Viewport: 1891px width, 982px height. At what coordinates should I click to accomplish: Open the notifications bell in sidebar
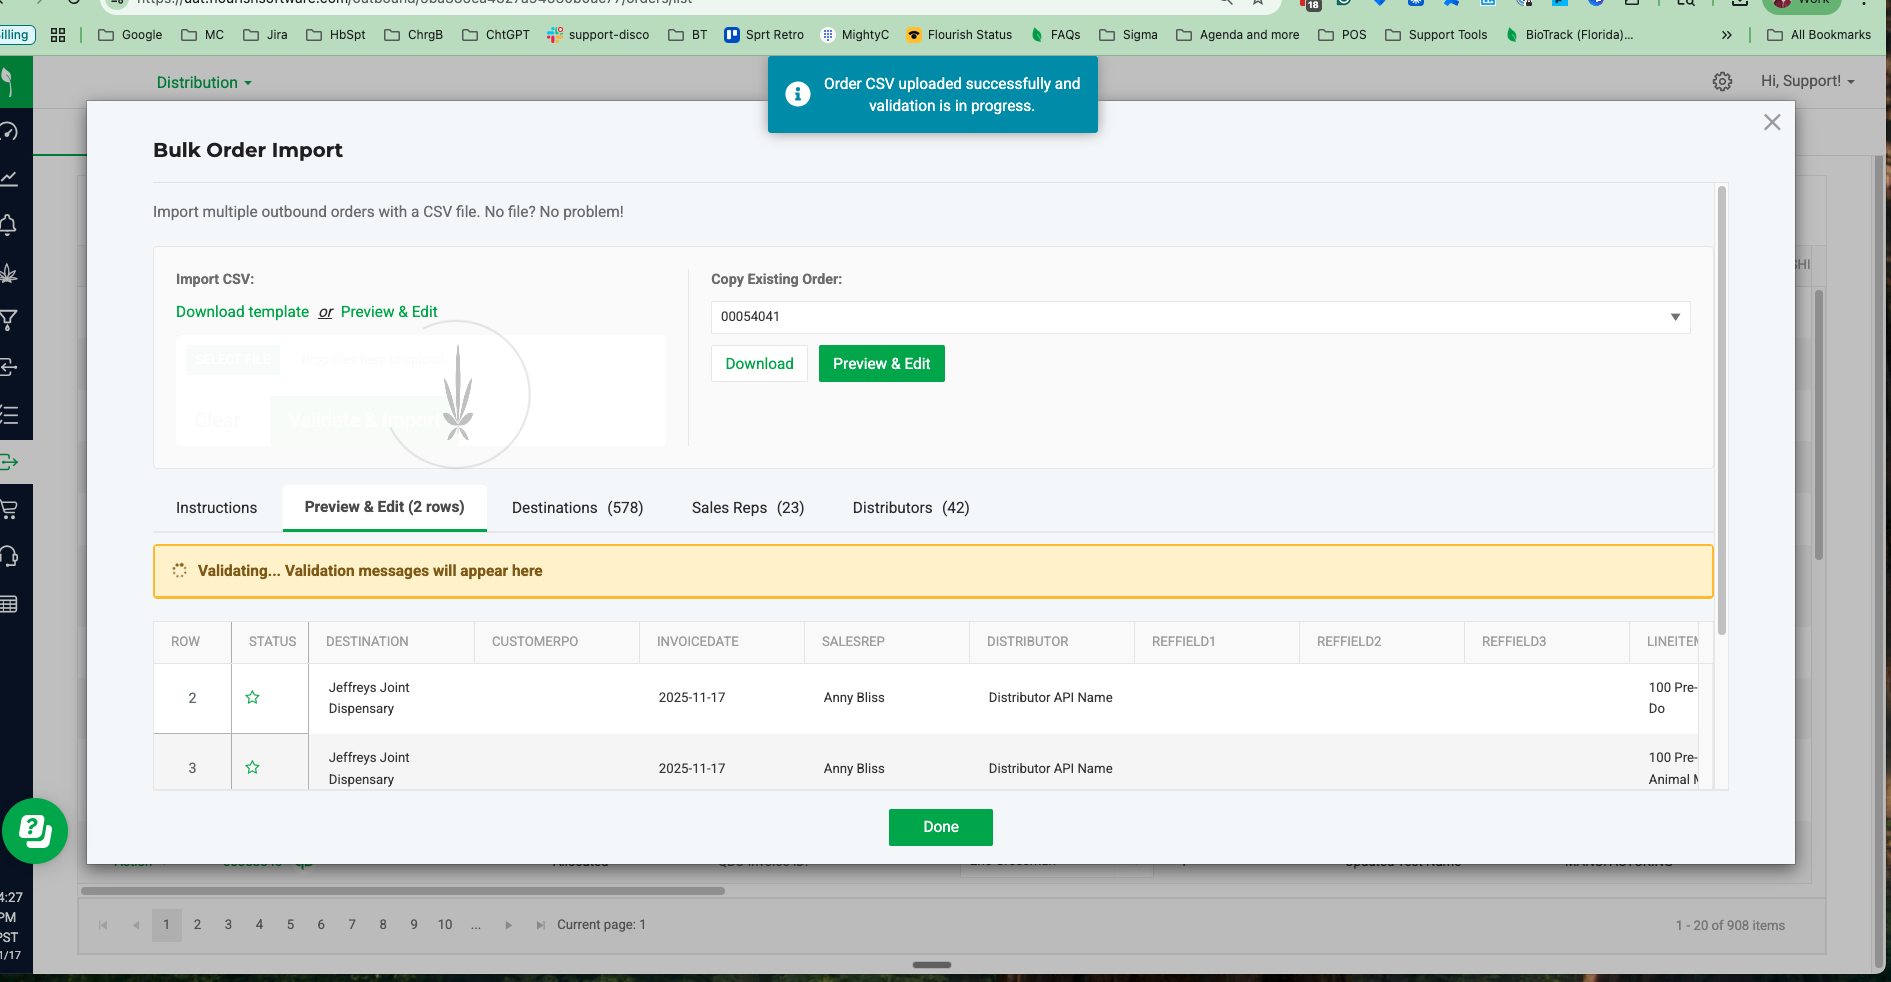[8, 225]
